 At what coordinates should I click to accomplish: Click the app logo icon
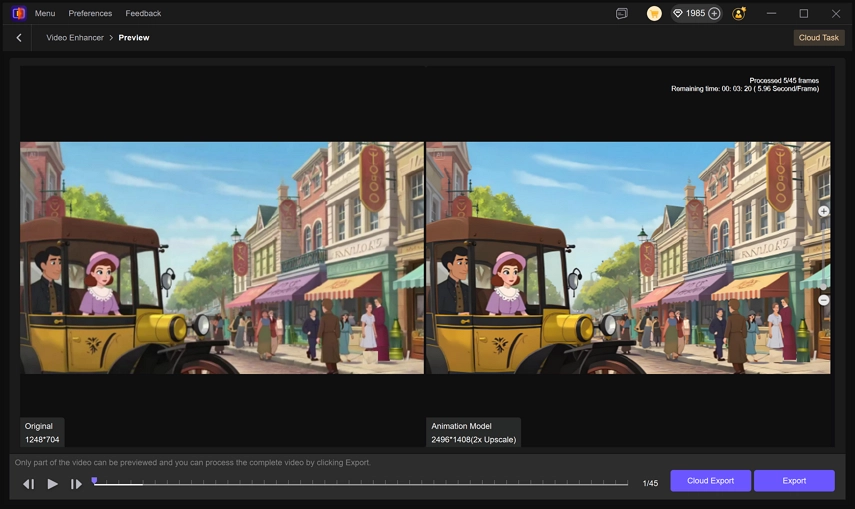click(x=18, y=13)
